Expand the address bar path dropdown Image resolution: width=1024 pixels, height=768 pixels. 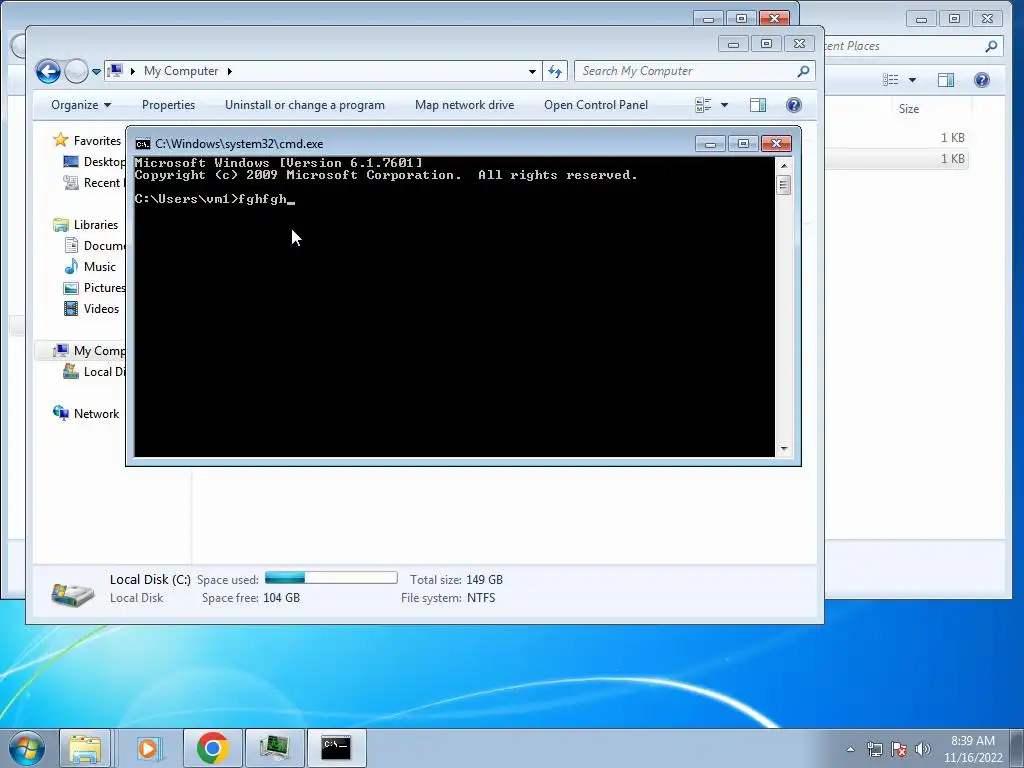click(x=532, y=71)
